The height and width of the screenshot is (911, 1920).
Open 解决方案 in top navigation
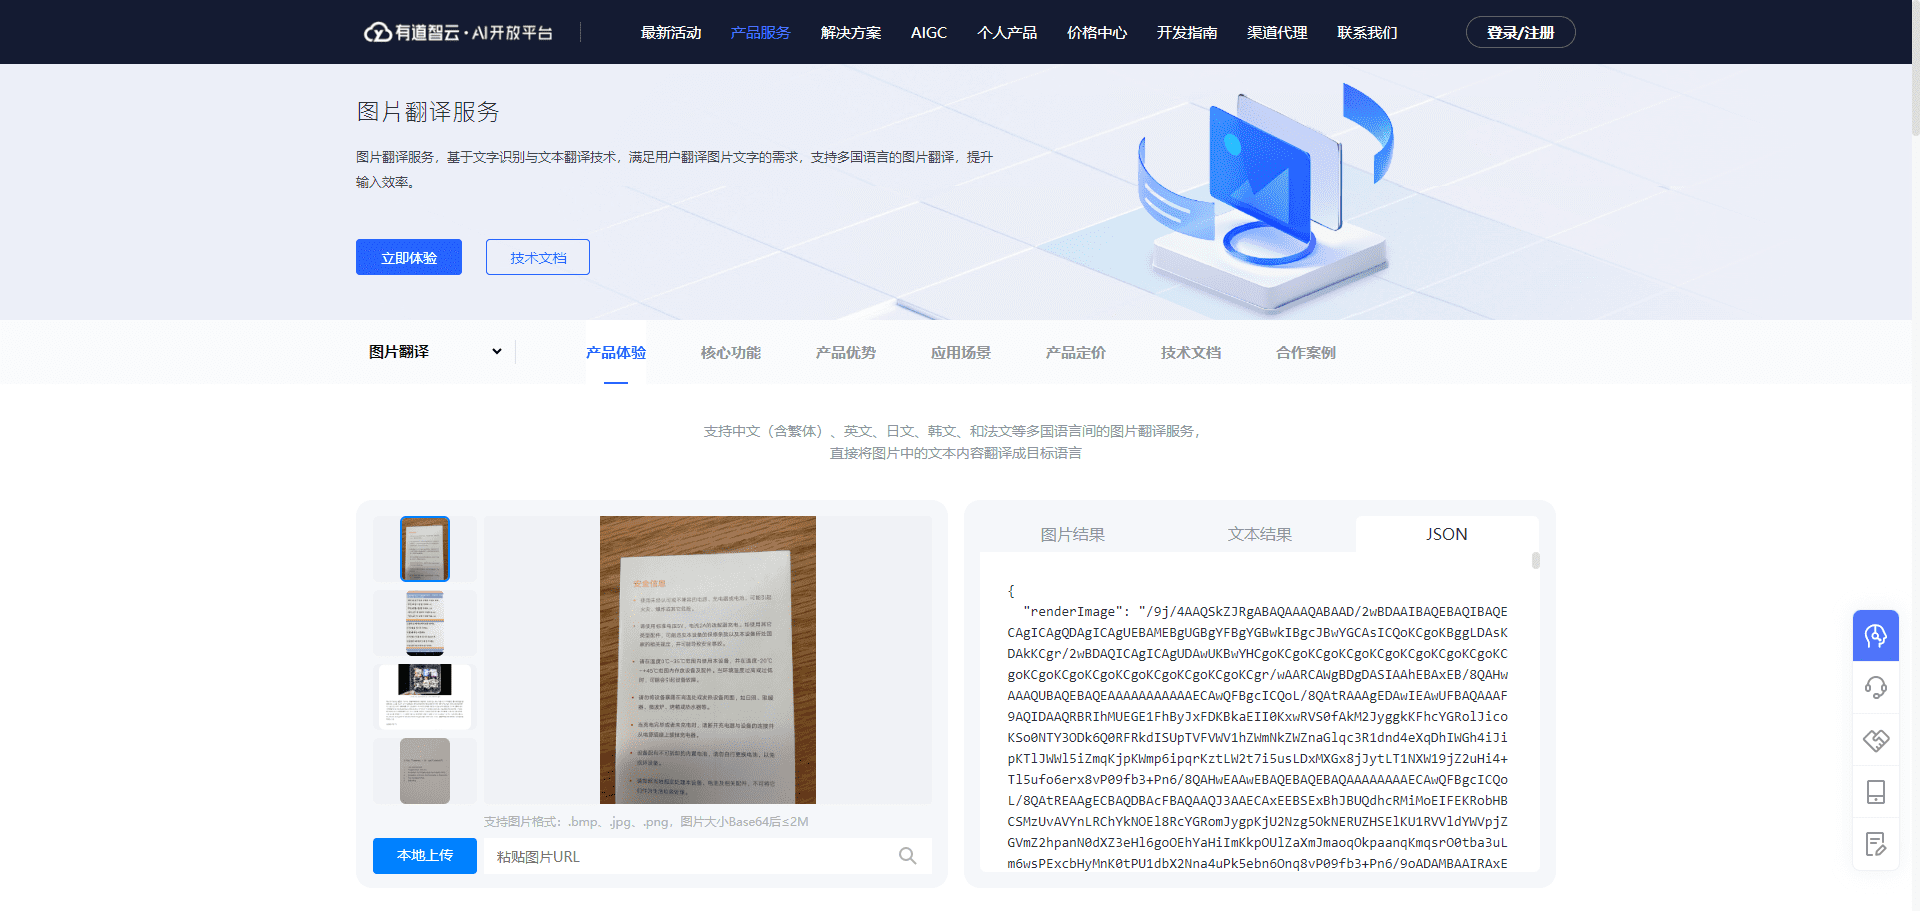pyautogui.click(x=851, y=33)
